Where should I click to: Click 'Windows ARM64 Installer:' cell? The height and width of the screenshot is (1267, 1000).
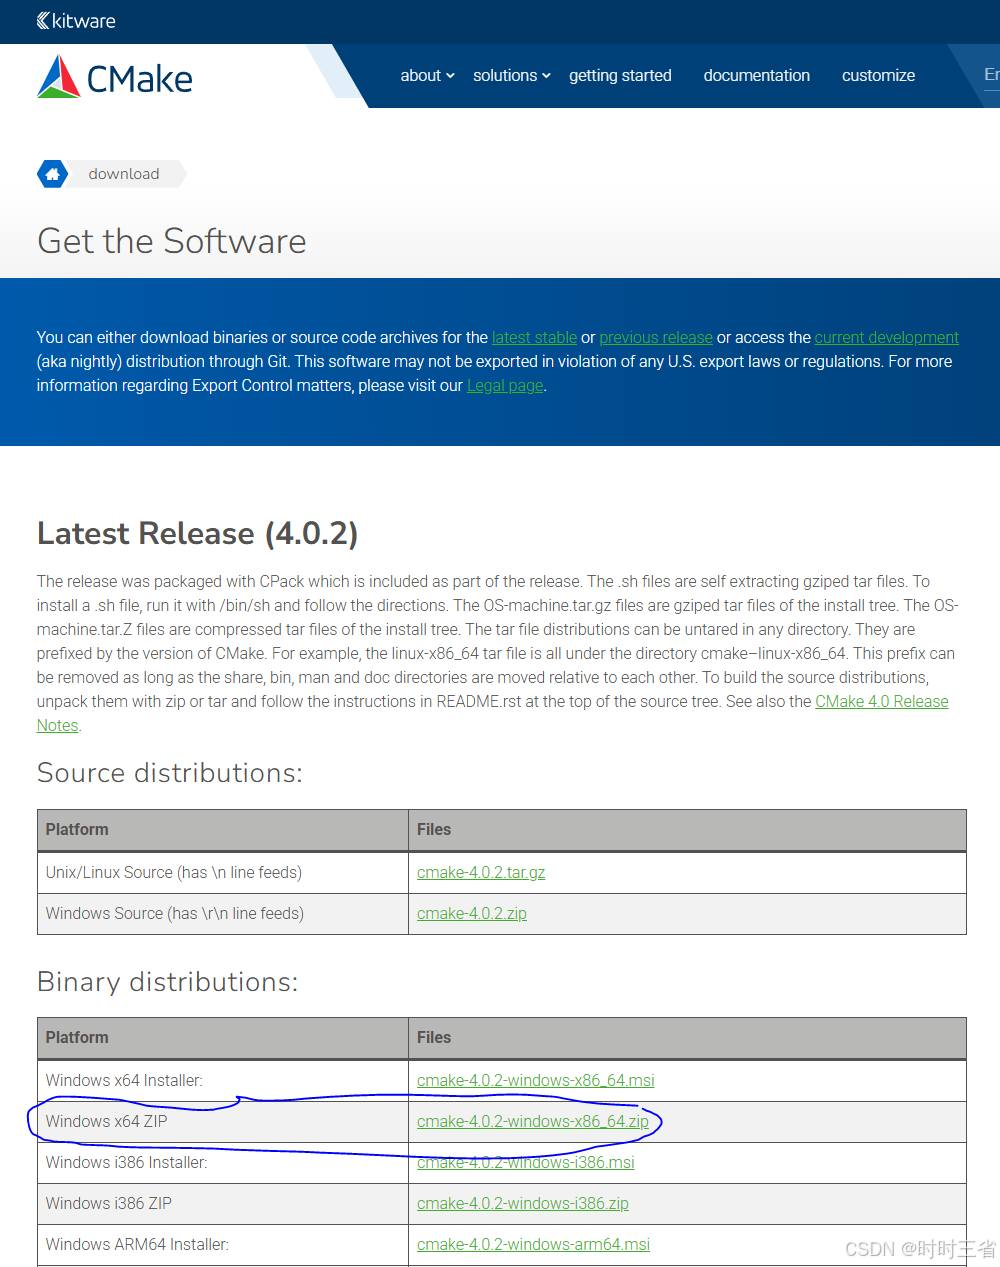(x=223, y=1245)
